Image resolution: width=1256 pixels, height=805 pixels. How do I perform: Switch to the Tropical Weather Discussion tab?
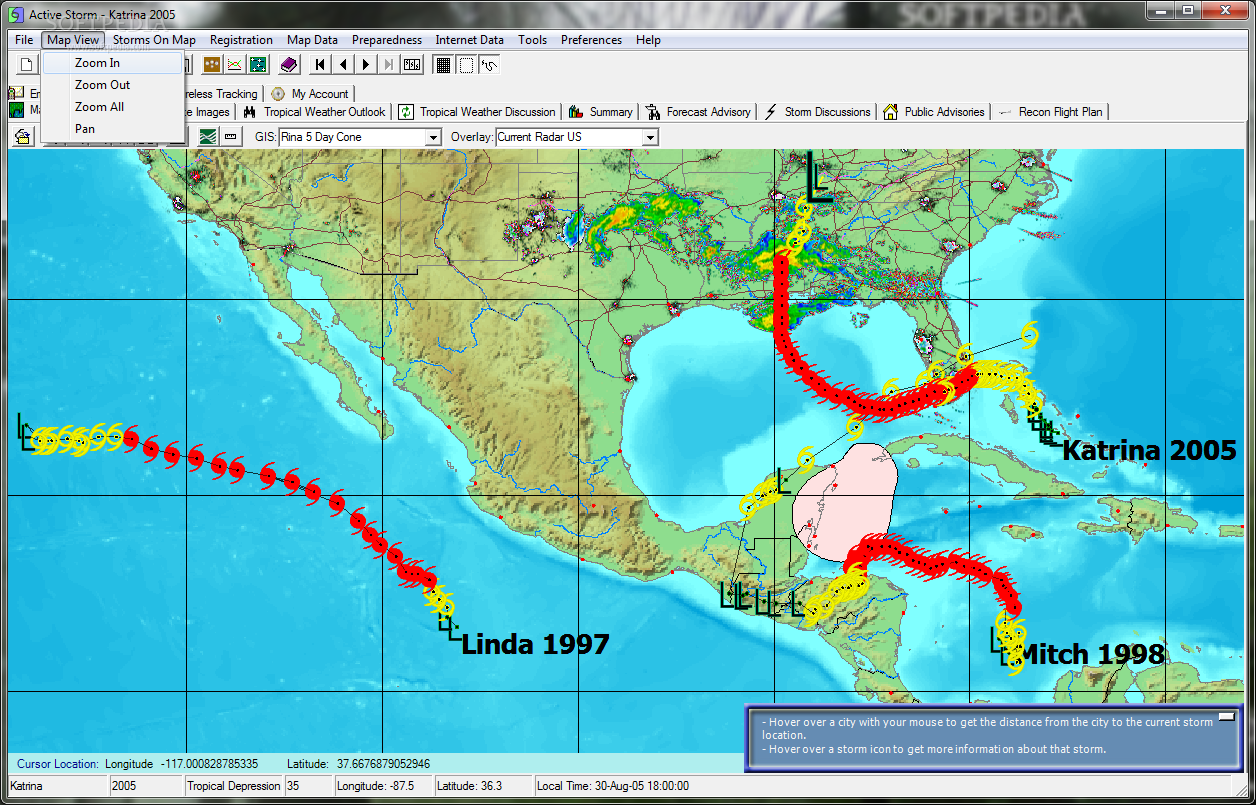[x=478, y=112]
